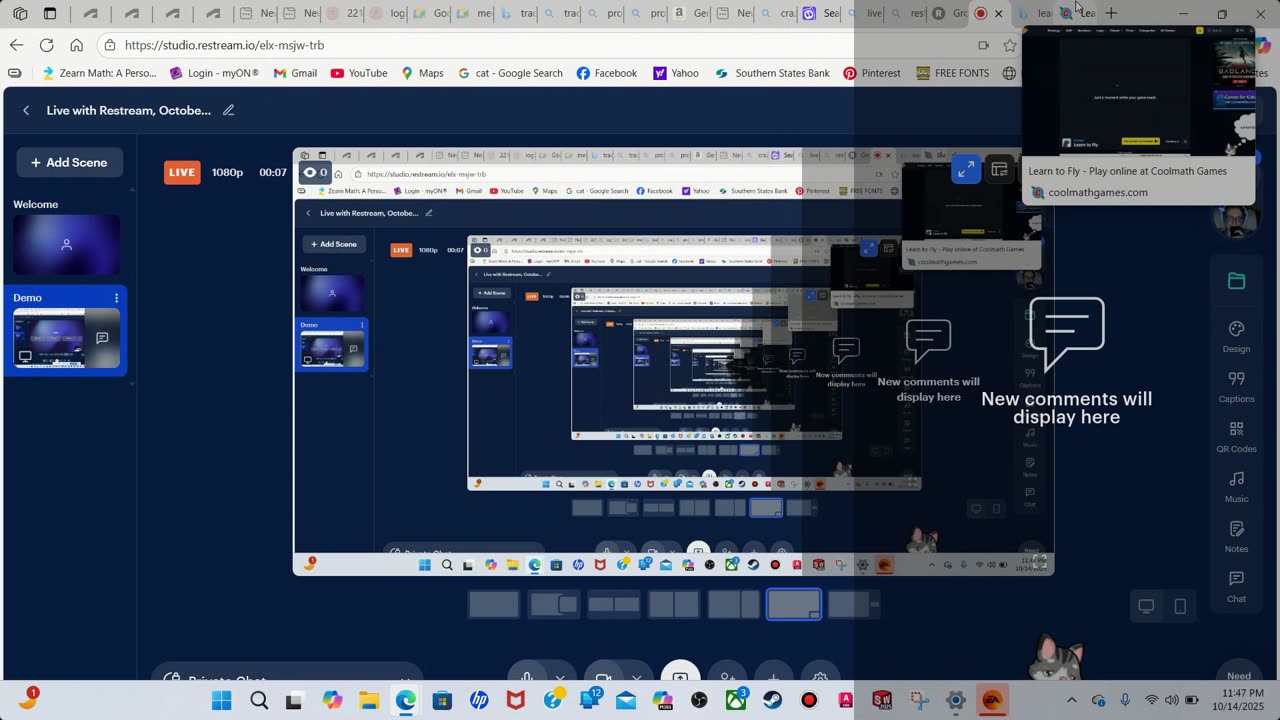Screen dimensions: 1280x720
Task: Click the browser back button
Action: point(16,45)
